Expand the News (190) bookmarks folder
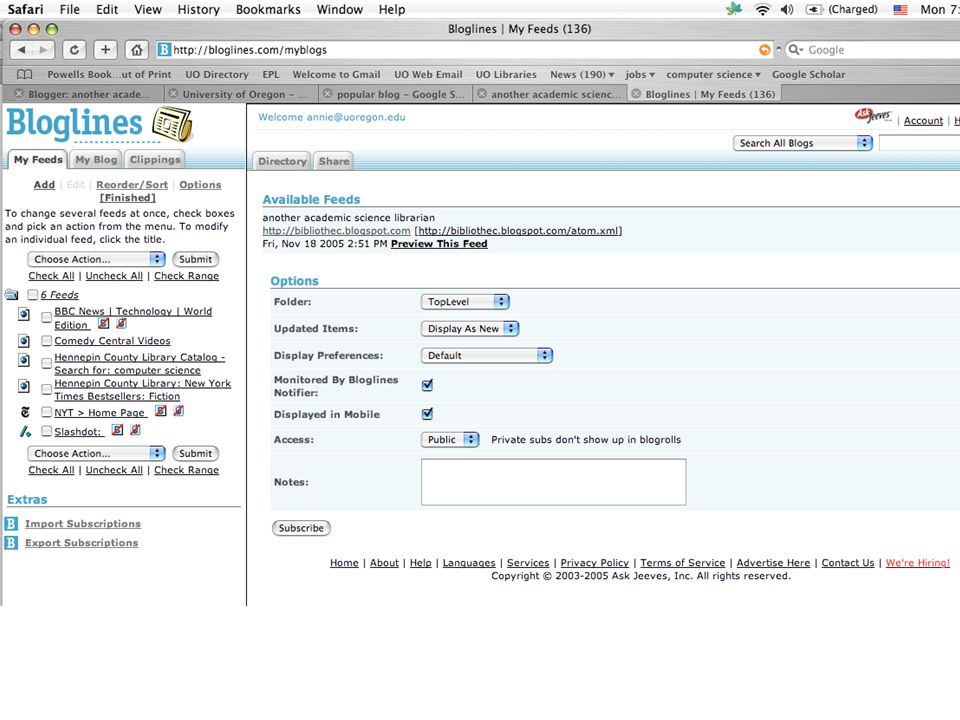960x720 pixels. [582, 74]
